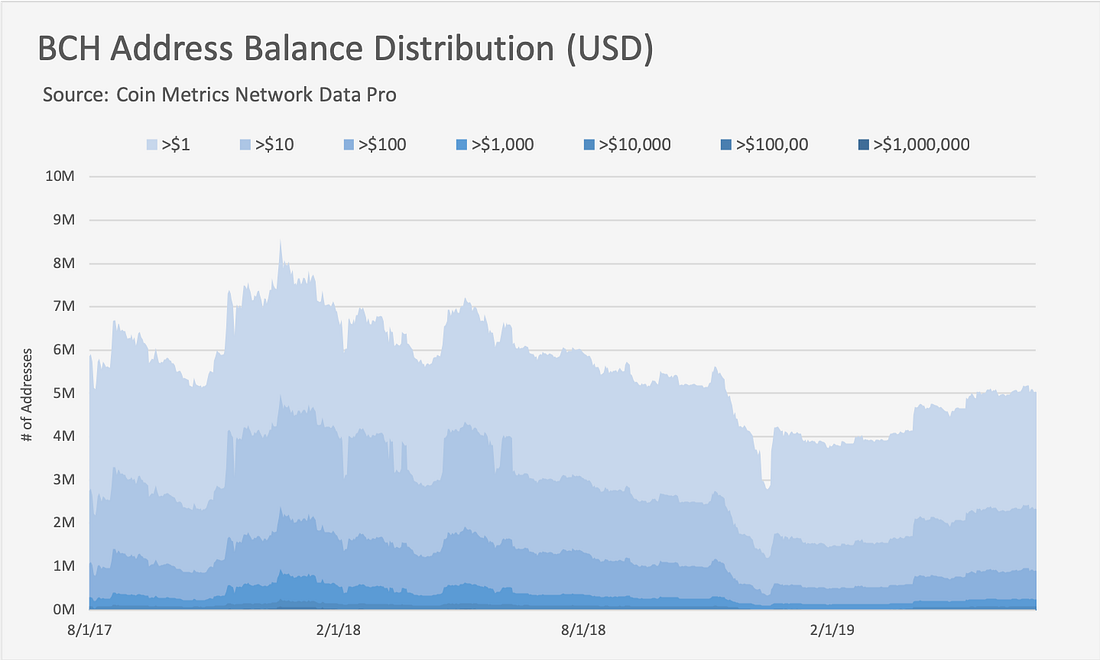Click the 2/1/18 x-axis date label
The width and height of the screenshot is (1100, 660).
[338, 630]
